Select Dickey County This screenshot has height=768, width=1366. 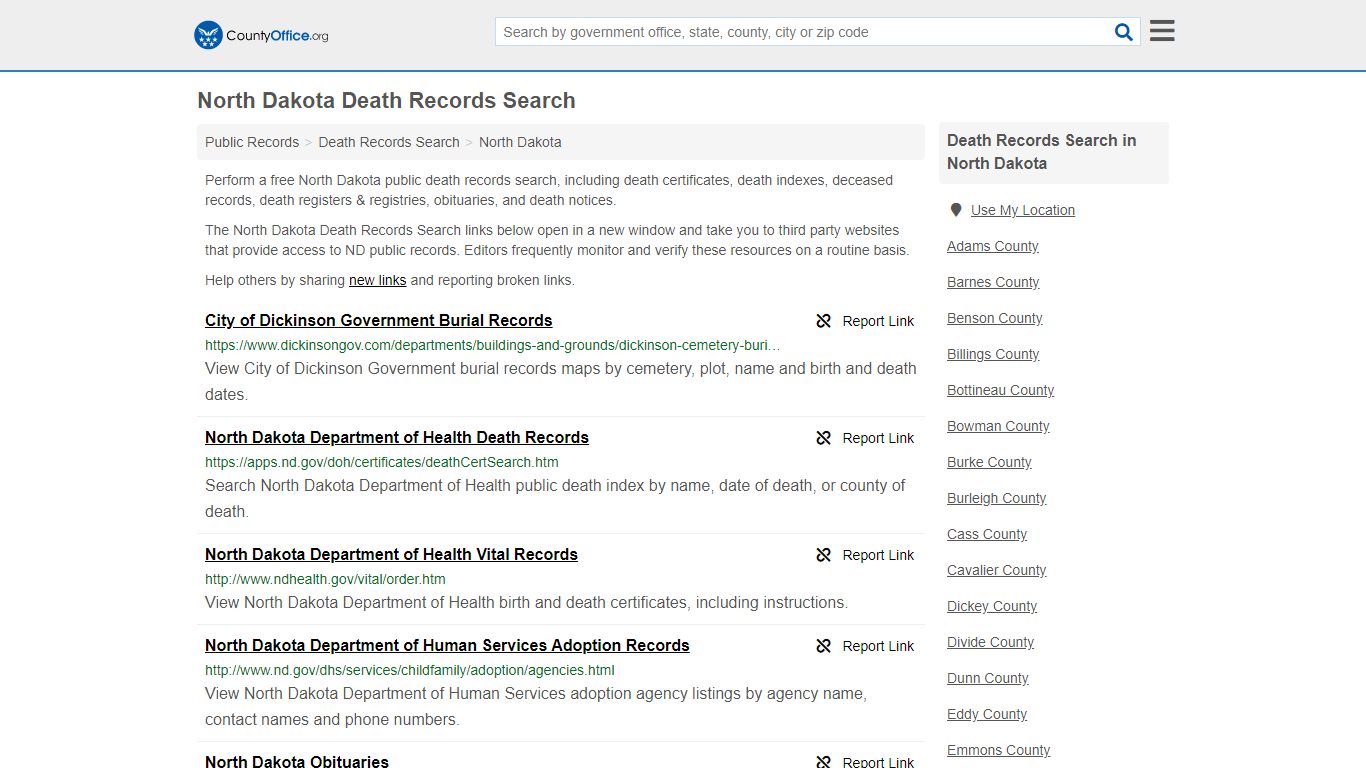pyautogui.click(x=992, y=606)
